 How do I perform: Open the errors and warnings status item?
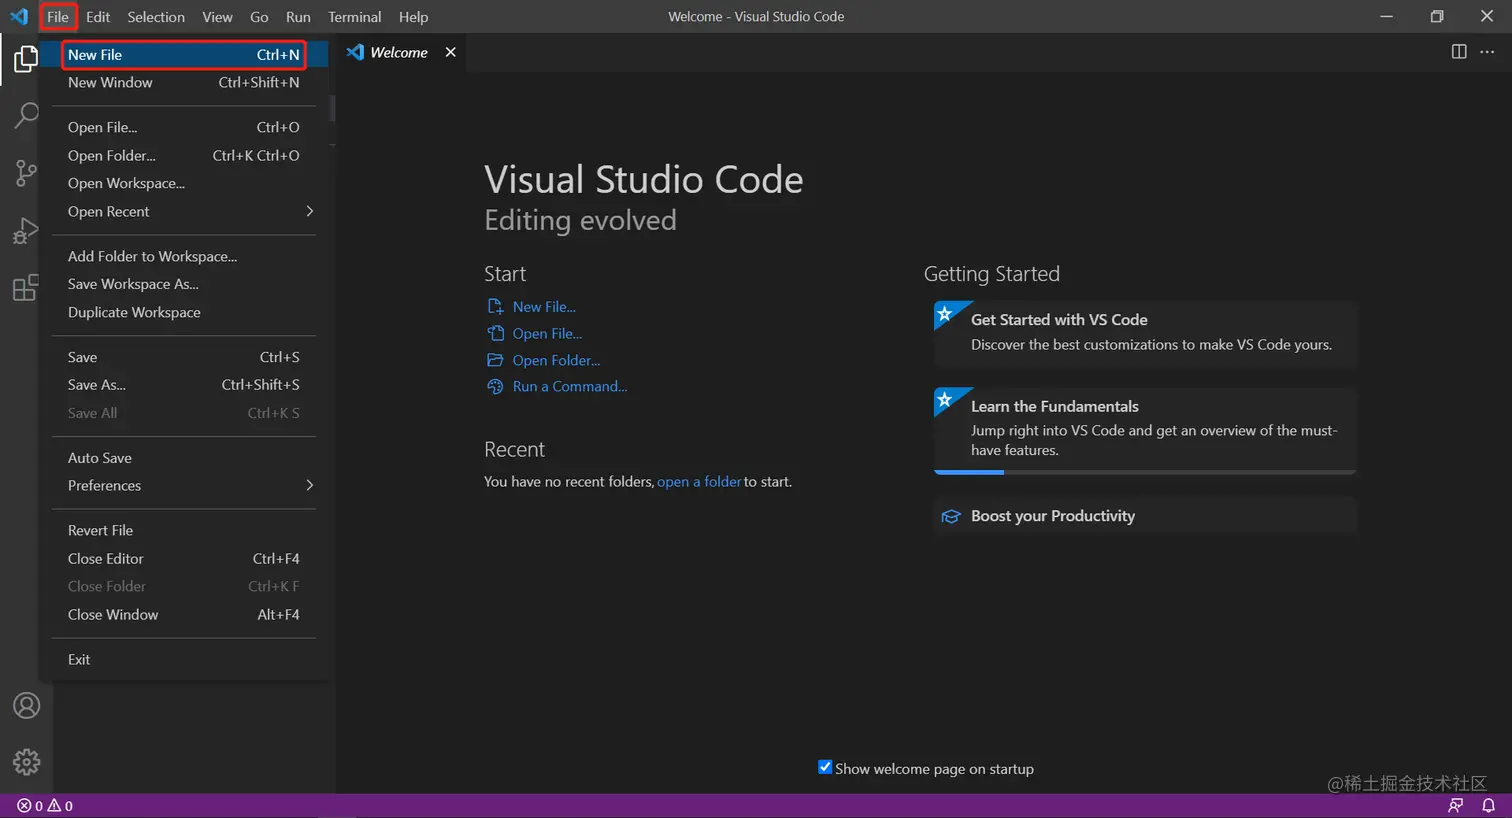(40, 805)
